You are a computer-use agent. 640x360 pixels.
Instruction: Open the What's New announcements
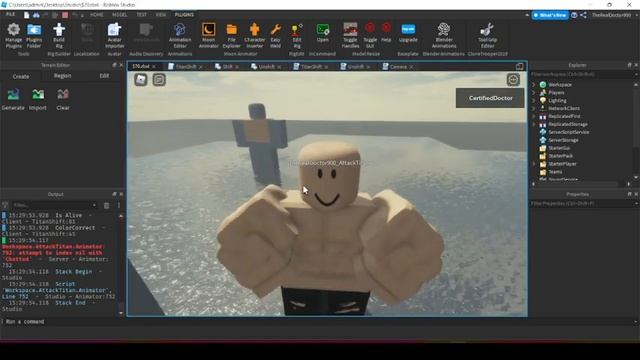550,15
